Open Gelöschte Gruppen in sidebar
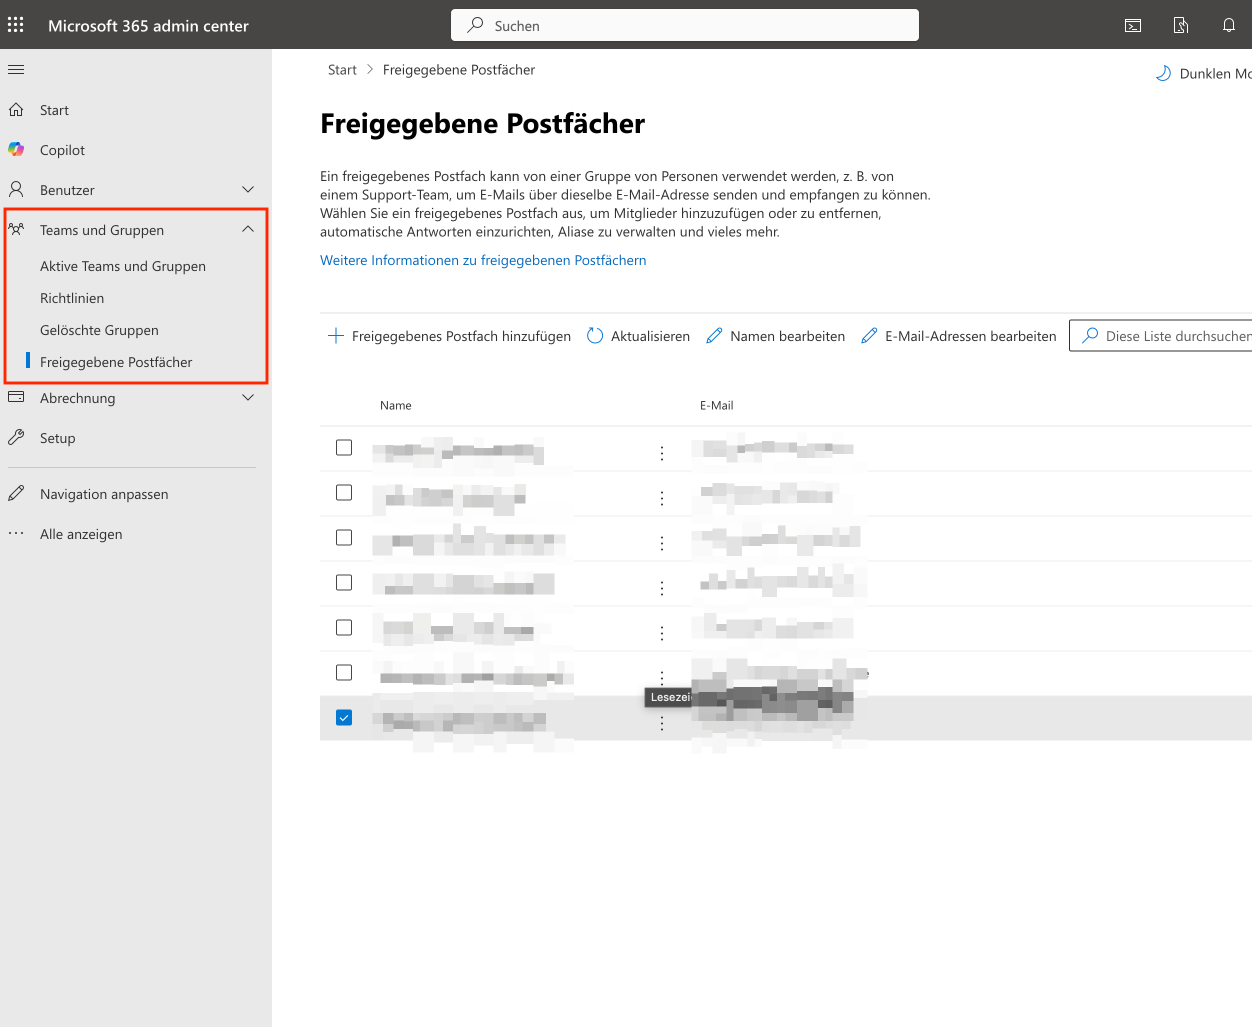The height and width of the screenshot is (1027, 1252). 99,330
